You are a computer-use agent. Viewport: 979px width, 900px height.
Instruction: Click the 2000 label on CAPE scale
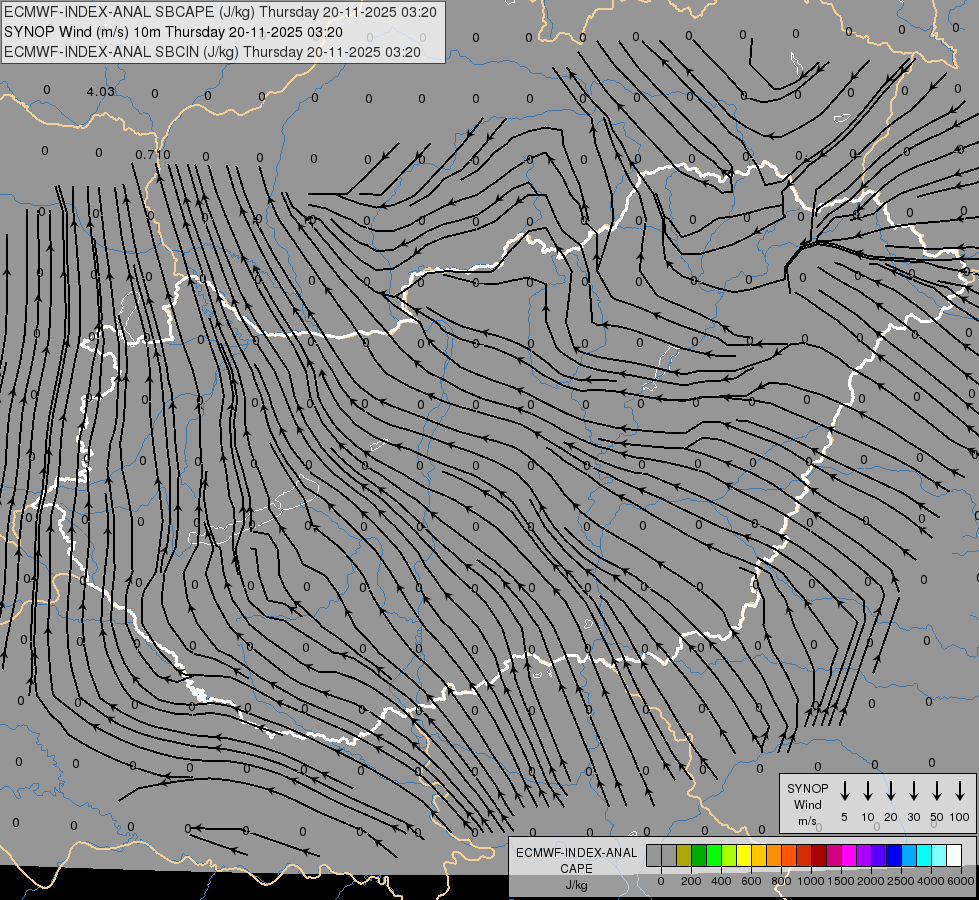click(x=871, y=881)
